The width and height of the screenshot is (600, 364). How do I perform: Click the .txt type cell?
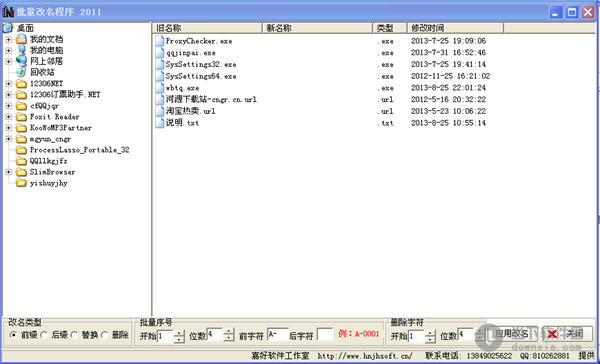pyautogui.click(x=385, y=123)
